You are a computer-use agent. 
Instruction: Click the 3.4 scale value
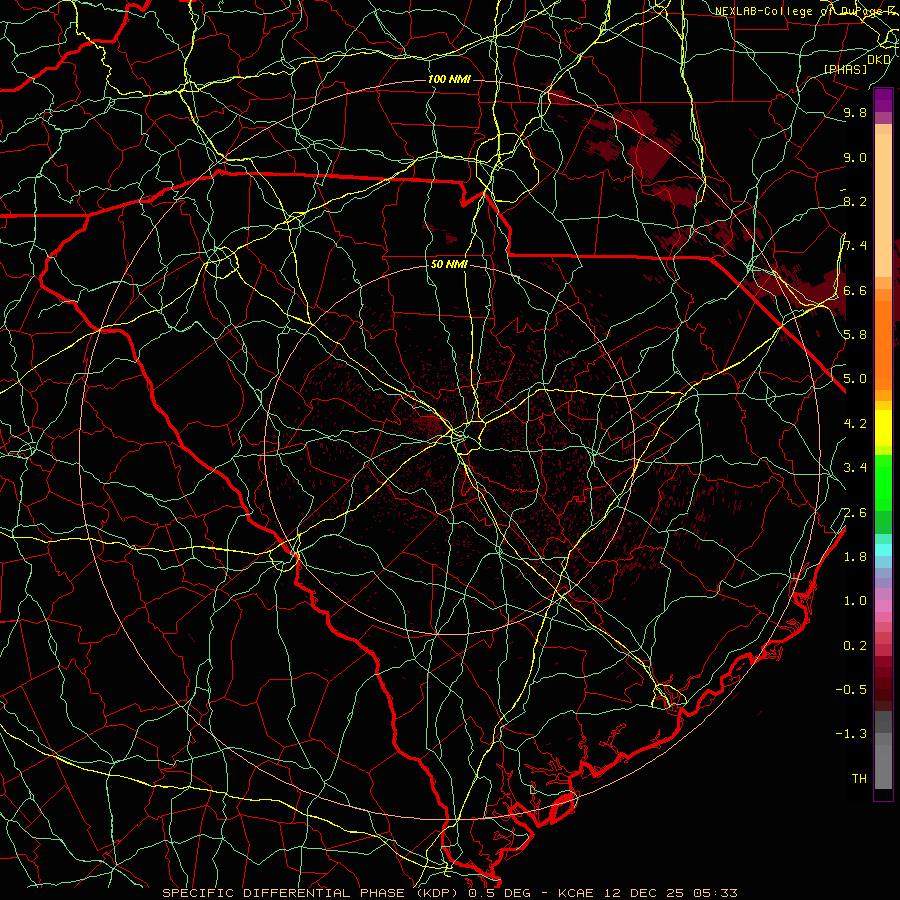tap(855, 468)
